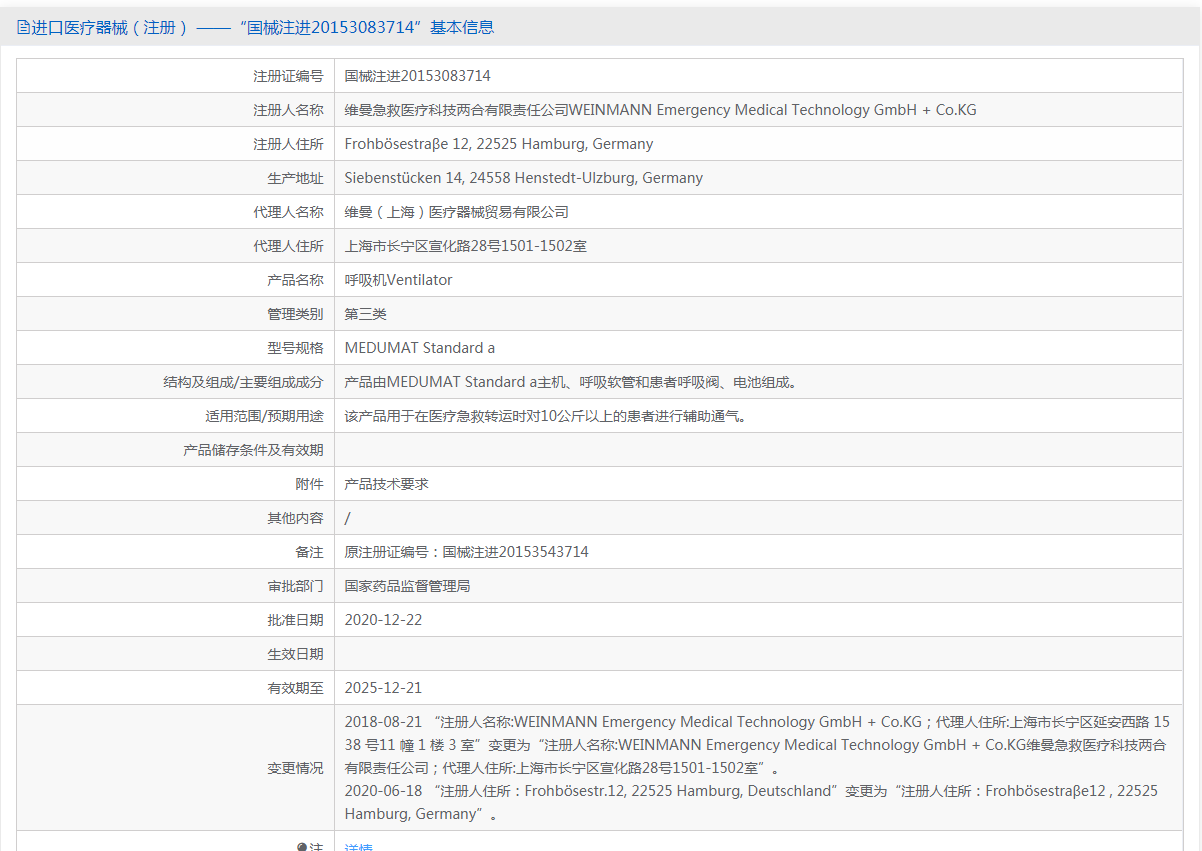
Task: Select the remark 原注册证编号：国械注进20153543714
Action: (x=467, y=552)
